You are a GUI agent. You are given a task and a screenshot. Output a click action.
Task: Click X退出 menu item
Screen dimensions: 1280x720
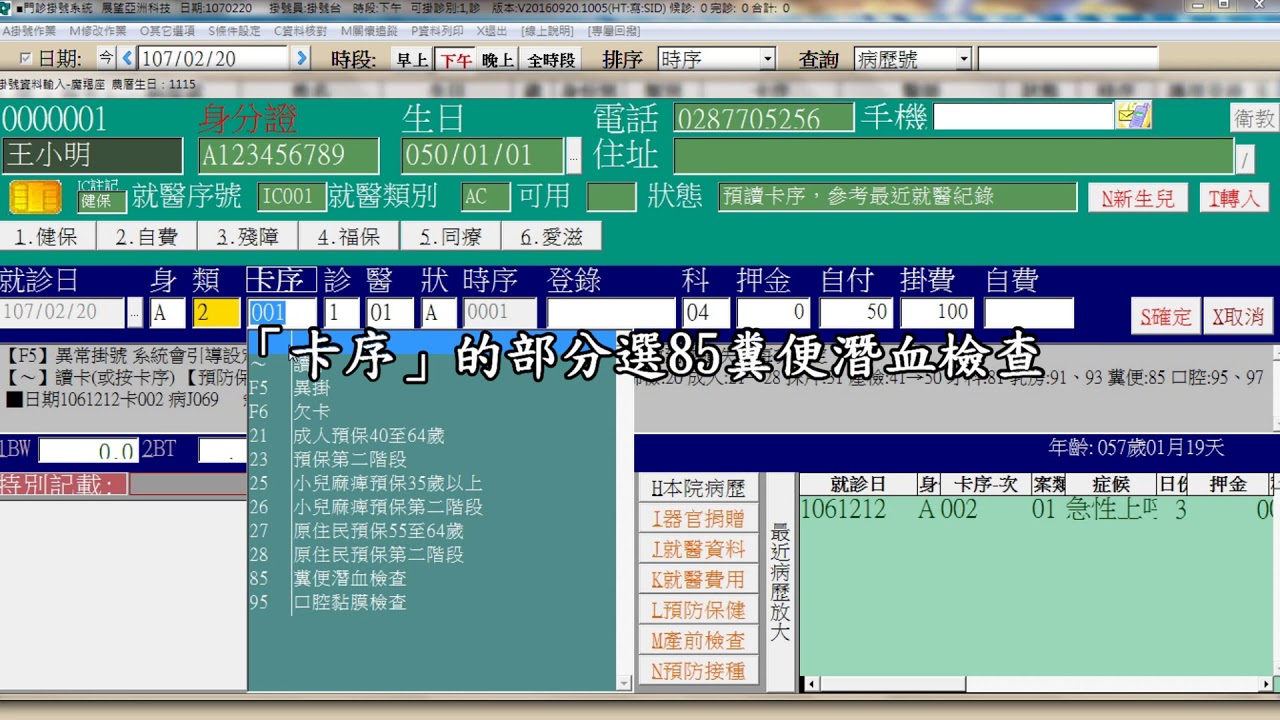[x=491, y=31]
